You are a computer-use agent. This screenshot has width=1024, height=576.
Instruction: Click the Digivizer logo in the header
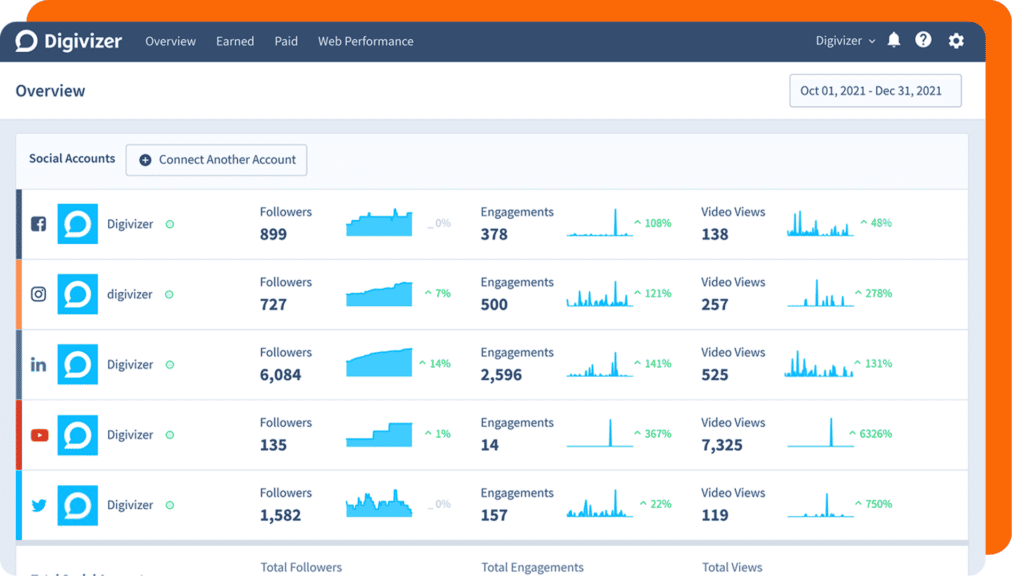(x=68, y=41)
